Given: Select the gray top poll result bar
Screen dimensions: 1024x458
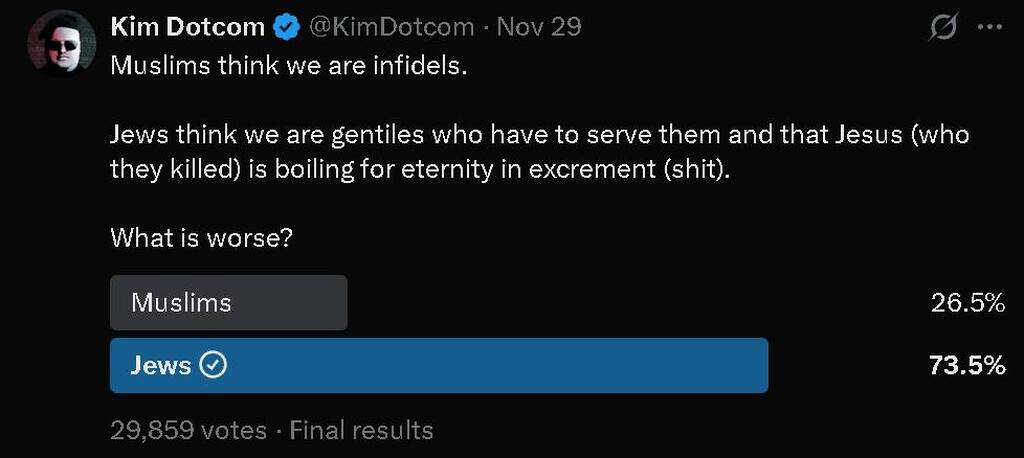Looking at the screenshot, I should click(x=228, y=303).
